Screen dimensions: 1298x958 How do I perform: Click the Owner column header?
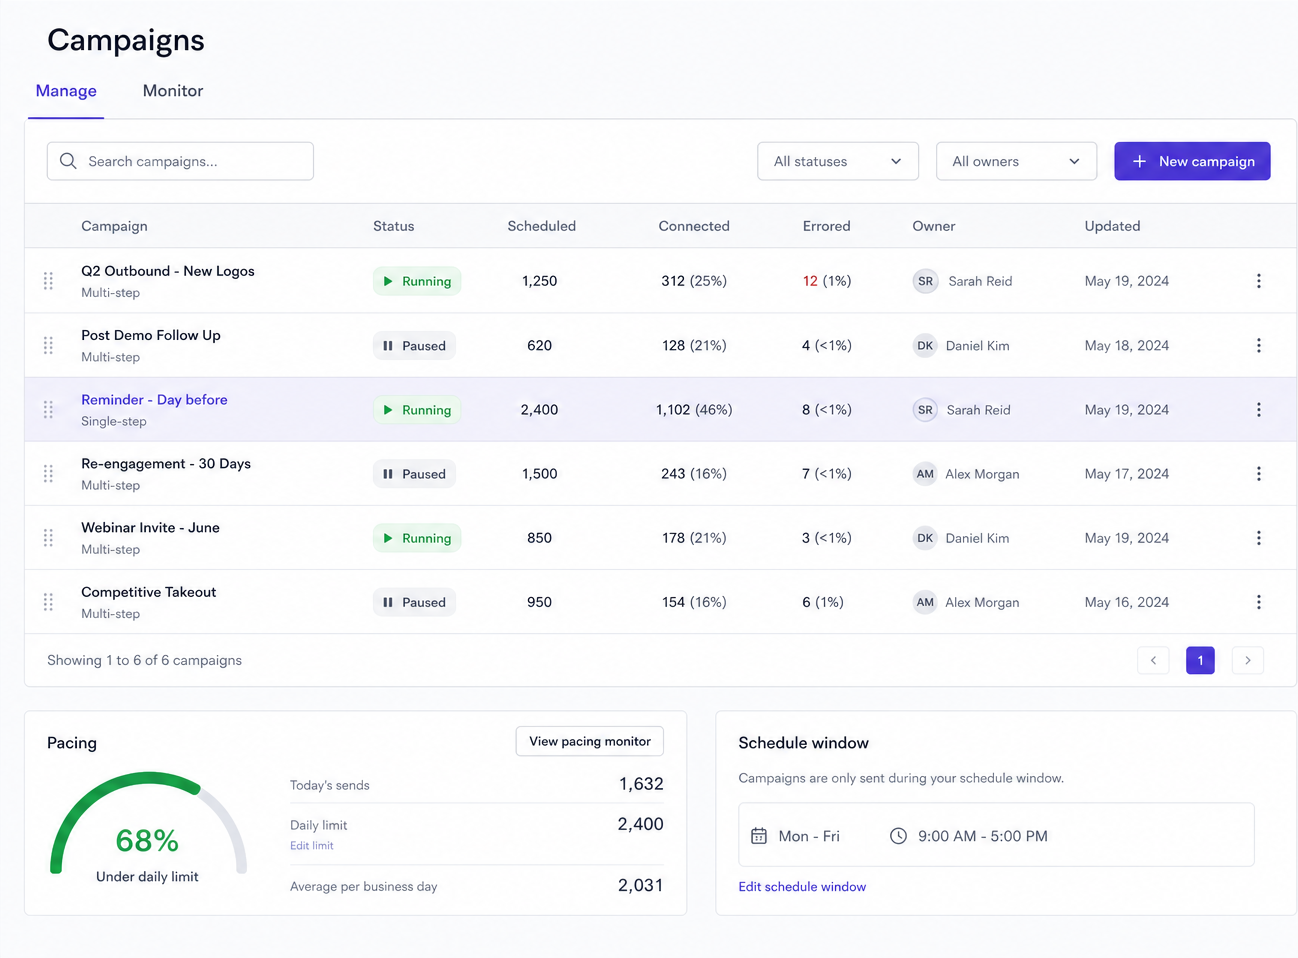point(934,226)
